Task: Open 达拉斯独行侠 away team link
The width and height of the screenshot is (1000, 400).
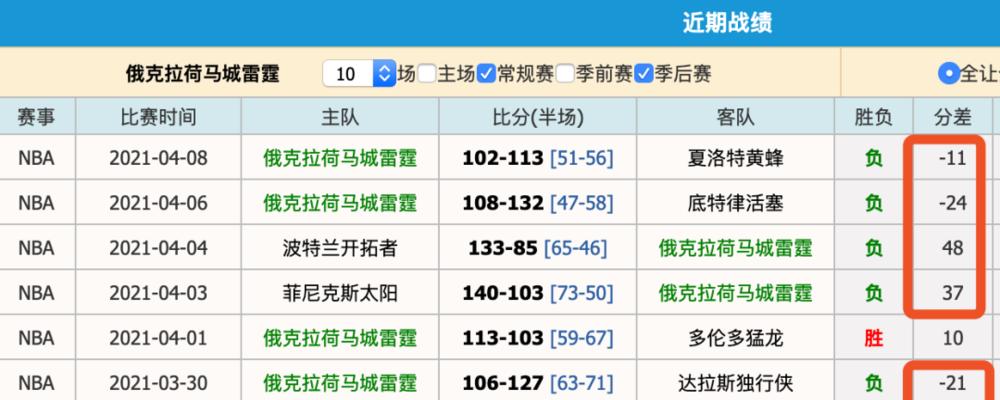Action: pos(735,383)
